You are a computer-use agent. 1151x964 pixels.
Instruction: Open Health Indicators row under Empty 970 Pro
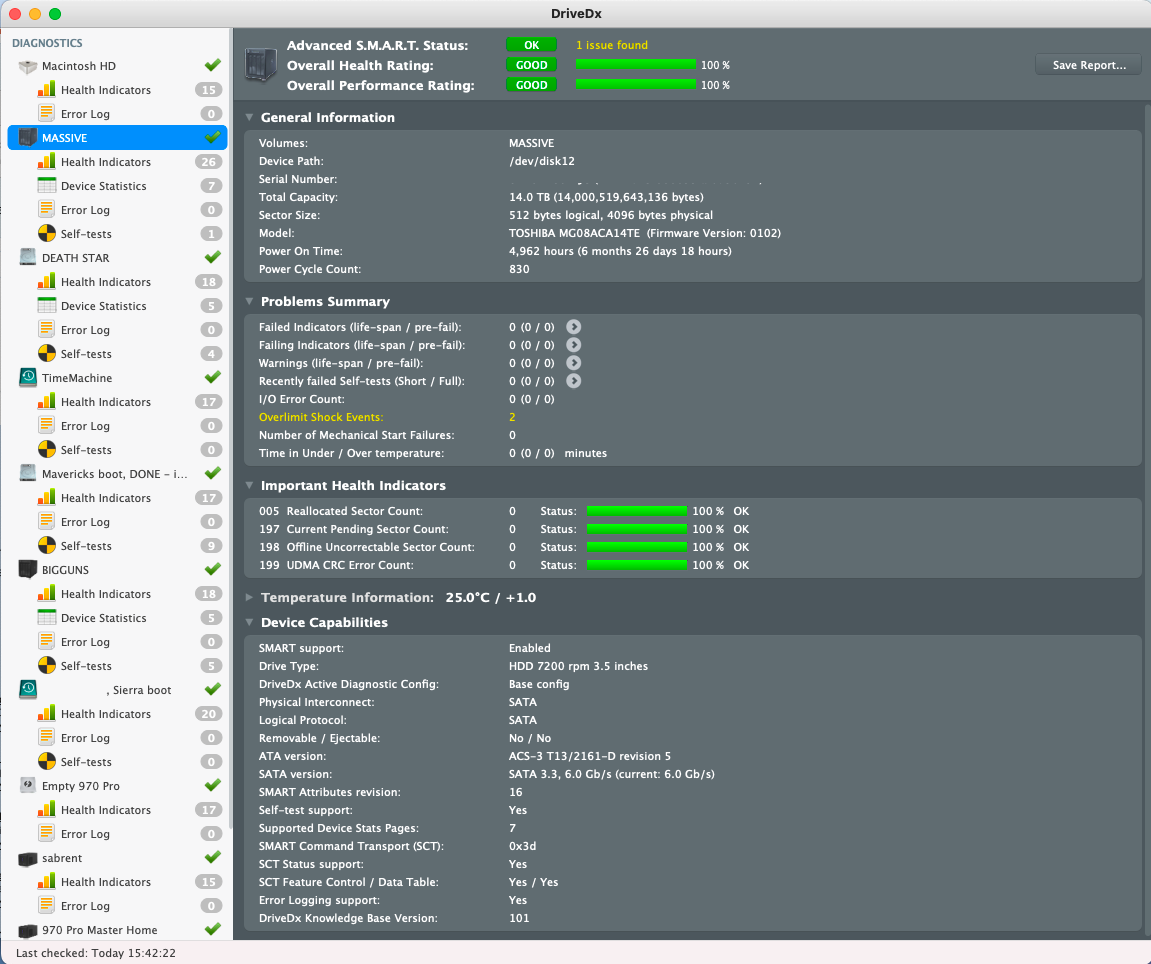tap(117, 810)
